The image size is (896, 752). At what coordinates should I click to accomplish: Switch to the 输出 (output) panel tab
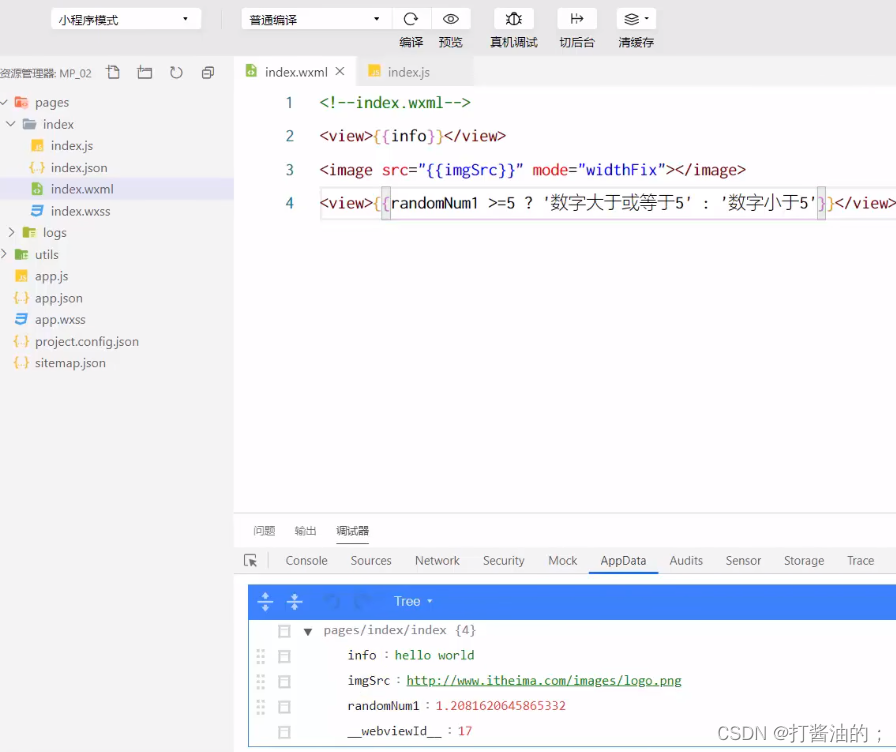pyautogui.click(x=305, y=531)
